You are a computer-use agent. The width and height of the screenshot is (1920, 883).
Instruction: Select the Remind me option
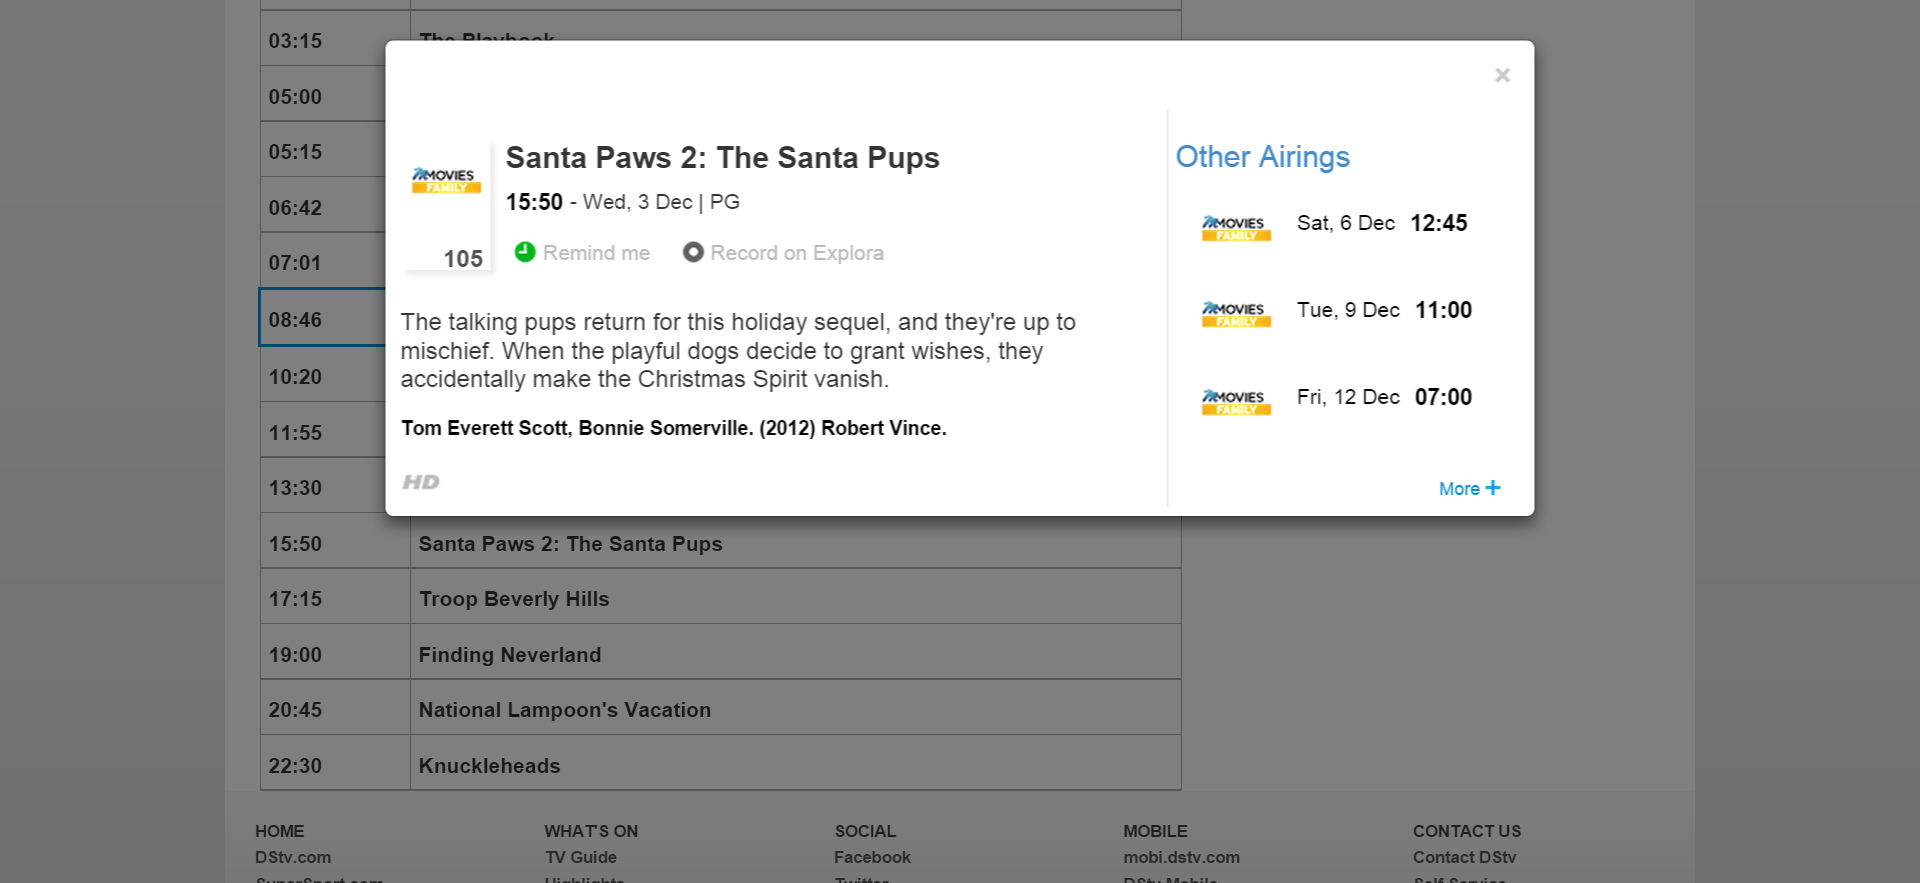pyautogui.click(x=582, y=253)
